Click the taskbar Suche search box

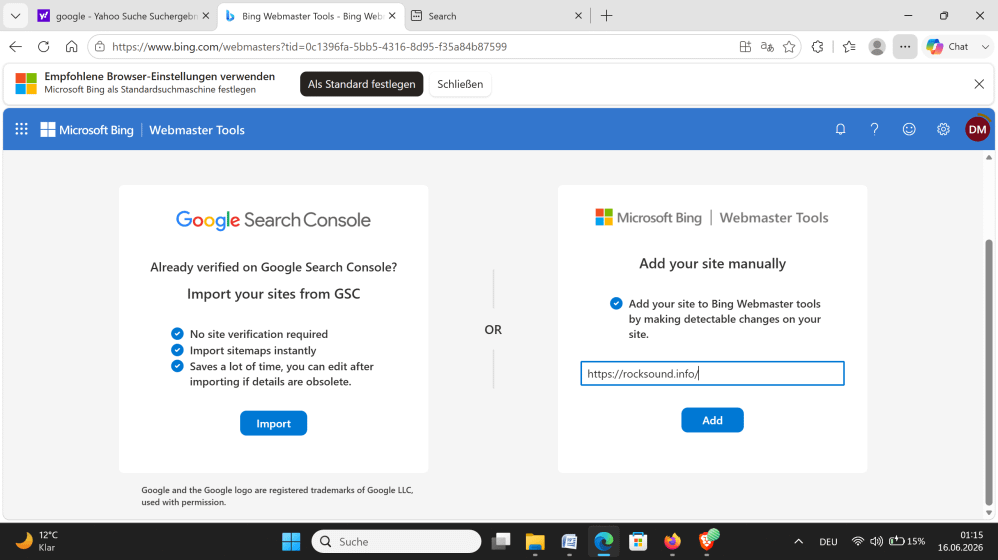point(396,542)
